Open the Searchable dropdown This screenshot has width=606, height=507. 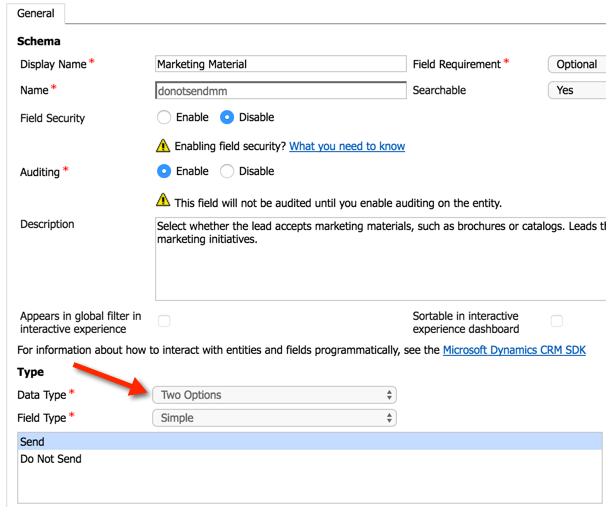point(576,90)
